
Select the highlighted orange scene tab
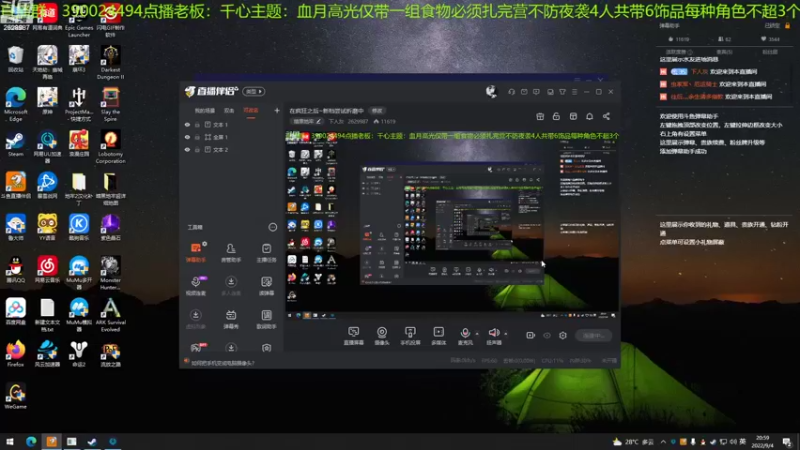[x=251, y=110]
